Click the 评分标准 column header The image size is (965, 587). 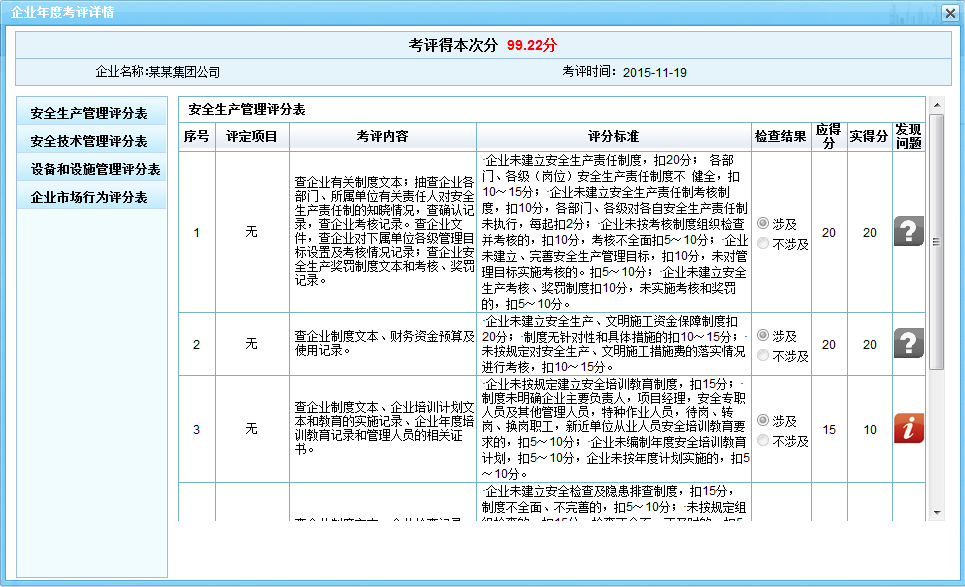614,136
